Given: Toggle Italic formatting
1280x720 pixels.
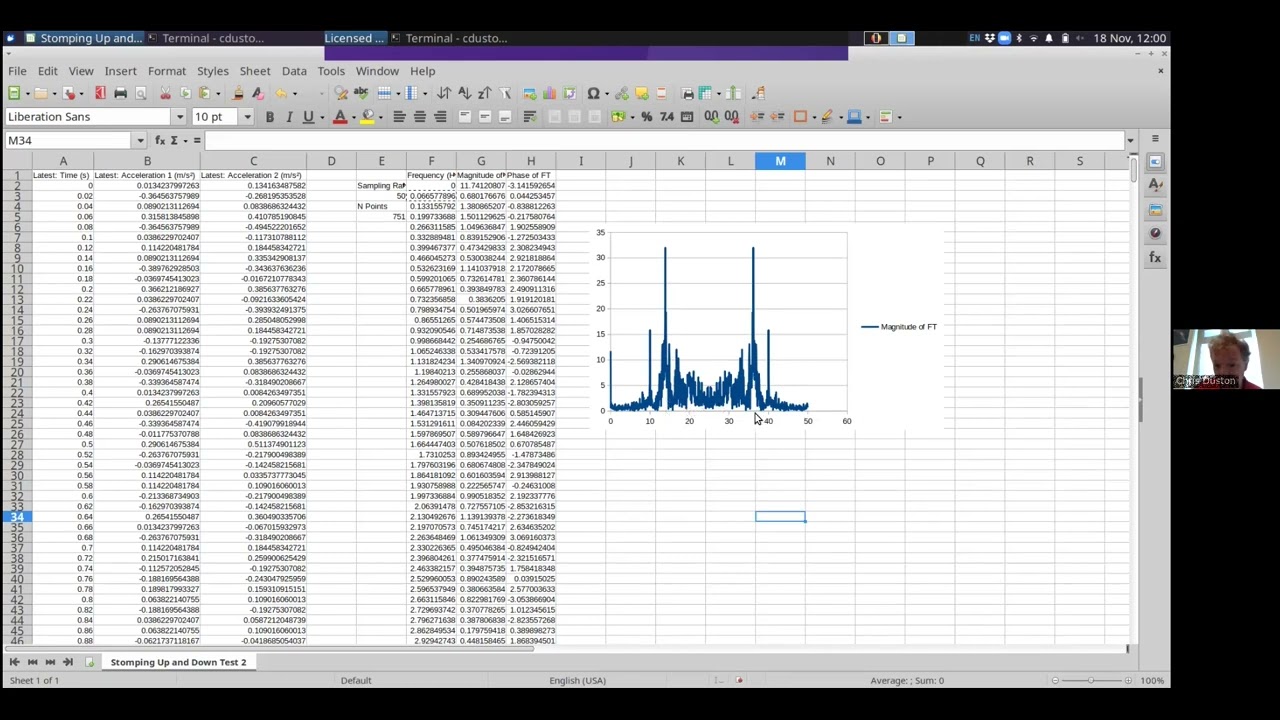Looking at the screenshot, I should (x=289, y=117).
